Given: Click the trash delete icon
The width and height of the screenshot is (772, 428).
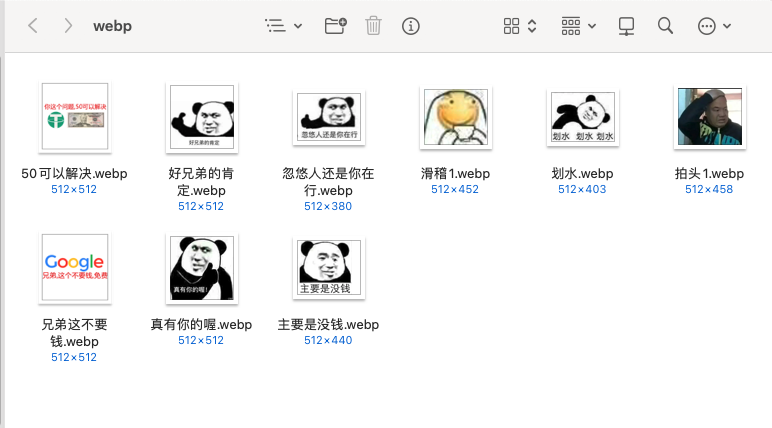Looking at the screenshot, I should click(373, 26).
